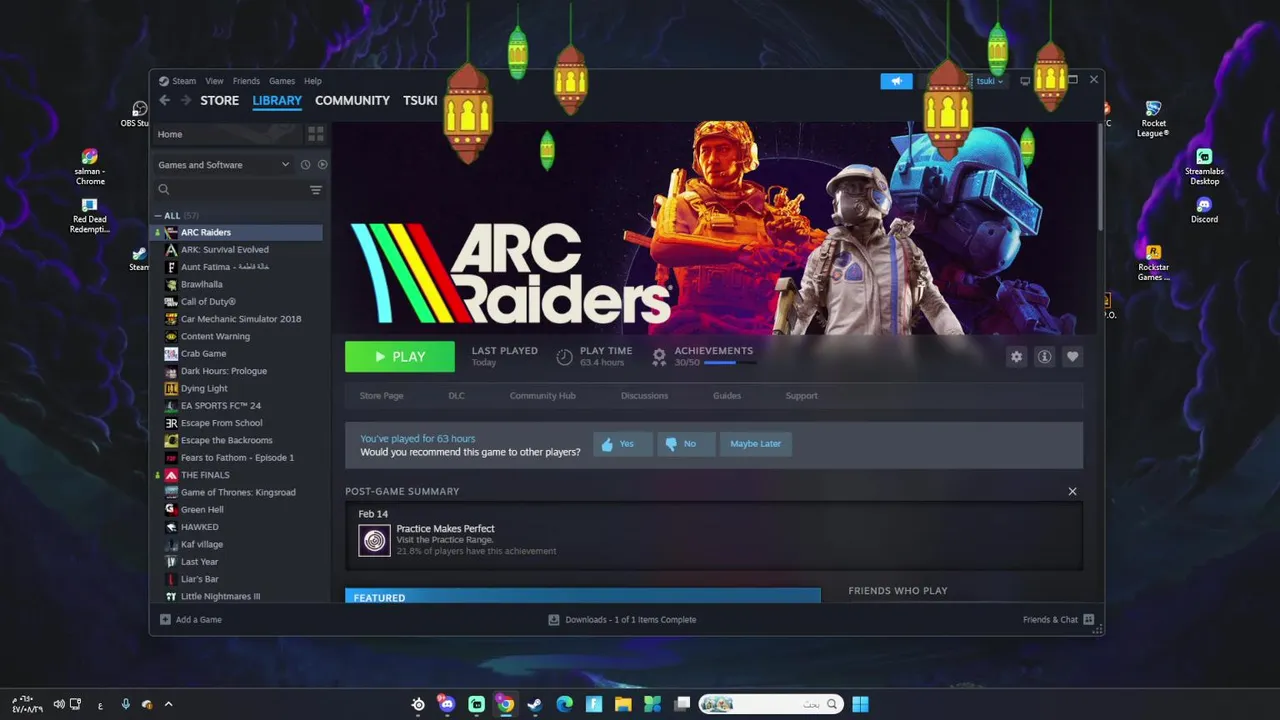Open the Discussions link
The image size is (1280, 720).
click(x=644, y=396)
